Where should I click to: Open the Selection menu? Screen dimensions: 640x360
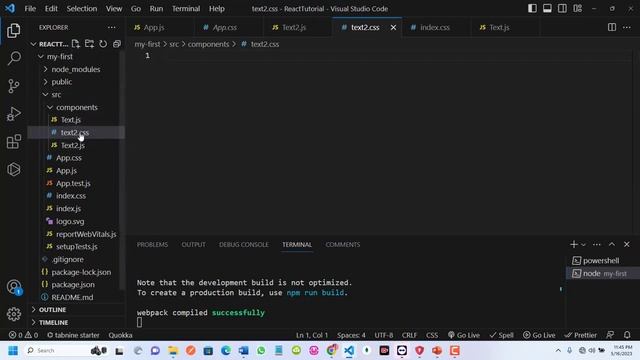pyautogui.click(x=82, y=9)
